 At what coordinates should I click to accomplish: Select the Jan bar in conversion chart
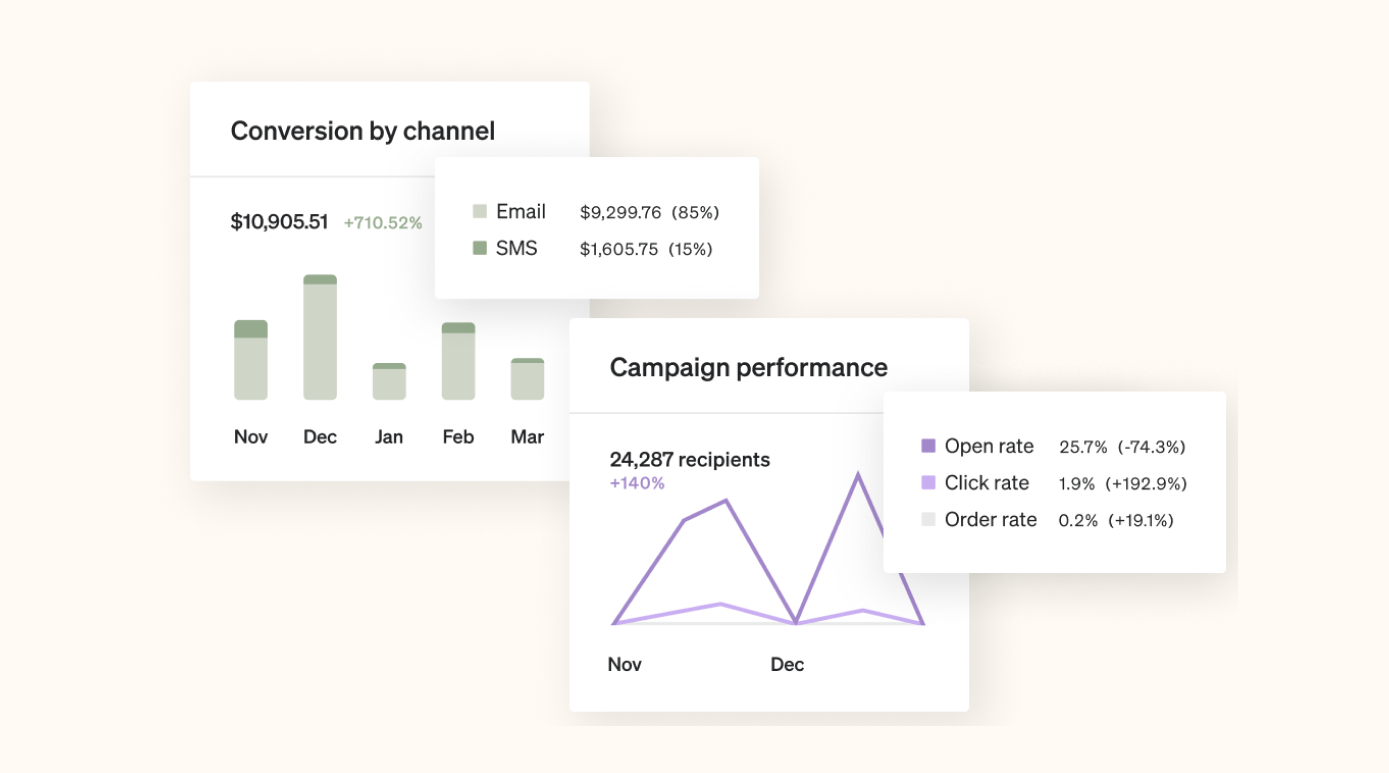point(389,381)
